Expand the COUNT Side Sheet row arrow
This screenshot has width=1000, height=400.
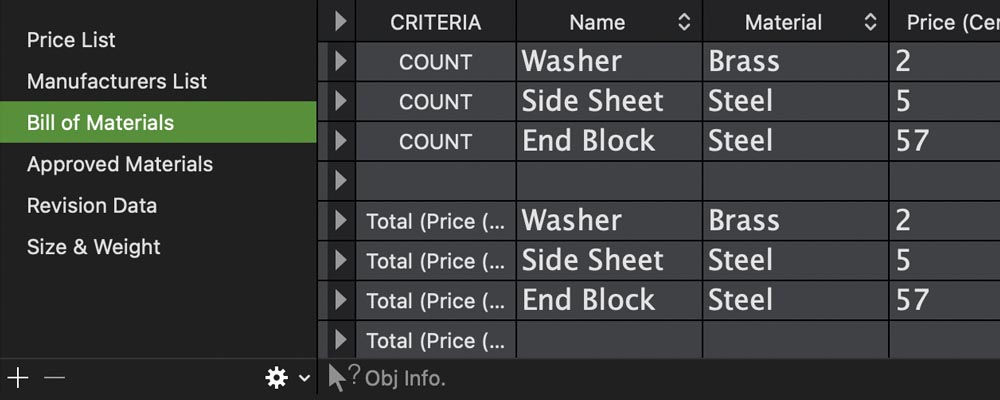(x=341, y=101)
